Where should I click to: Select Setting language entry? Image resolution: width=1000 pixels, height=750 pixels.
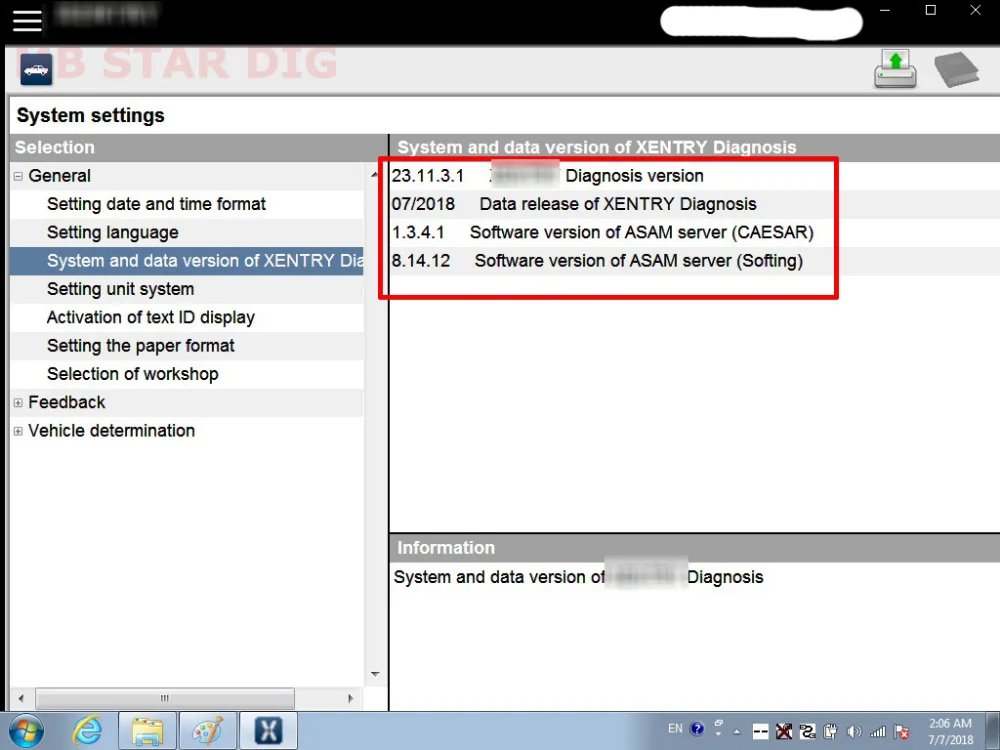(x=113, y=233)
